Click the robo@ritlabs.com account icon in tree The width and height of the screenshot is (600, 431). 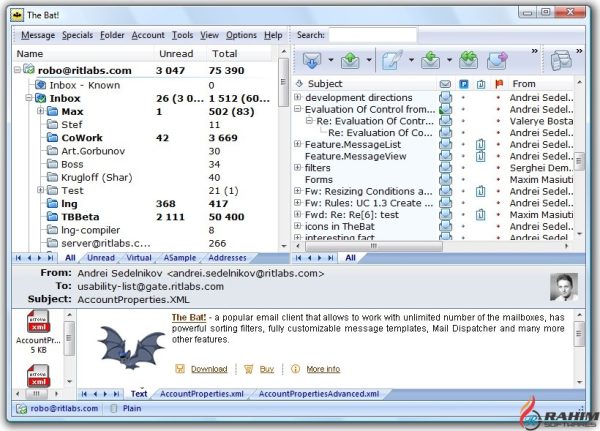click(29, 70)
